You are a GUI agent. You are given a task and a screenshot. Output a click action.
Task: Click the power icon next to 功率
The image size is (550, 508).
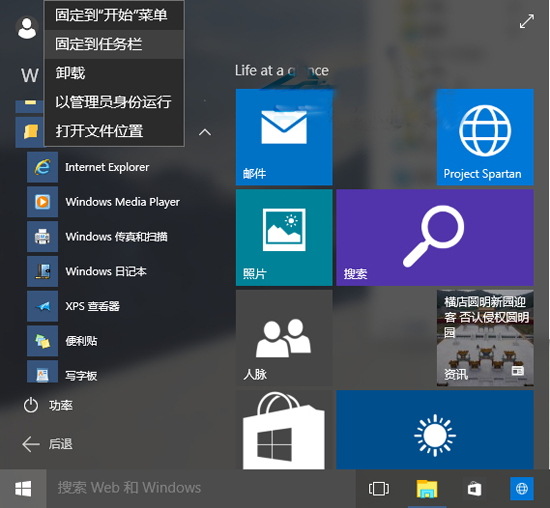tap(31, 405)
